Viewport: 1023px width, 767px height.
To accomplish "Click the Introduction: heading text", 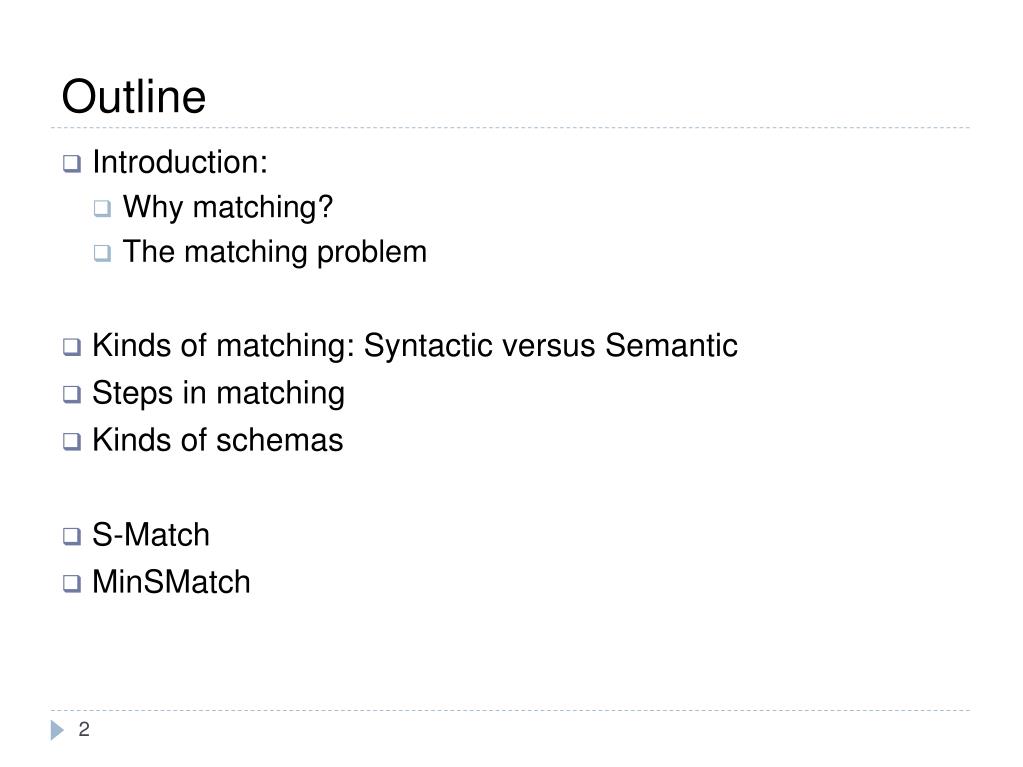I will point(180,162).
